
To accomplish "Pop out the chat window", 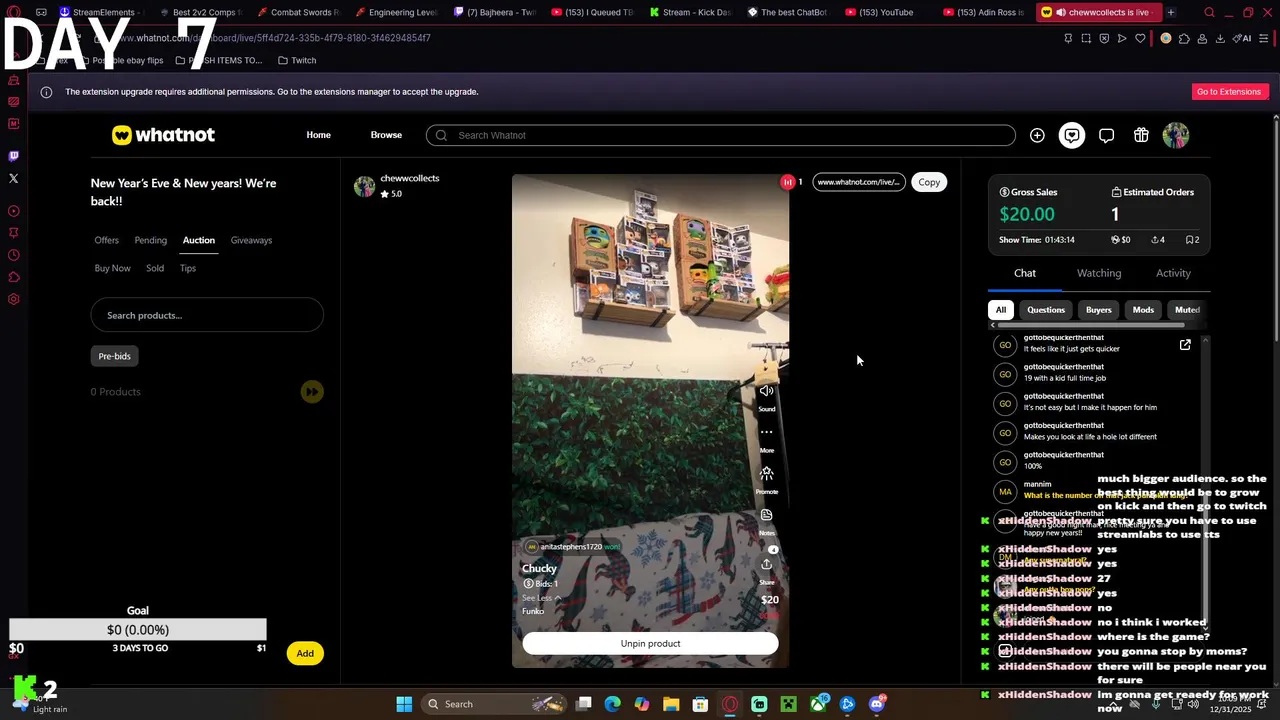I will tap(1185, 345).
